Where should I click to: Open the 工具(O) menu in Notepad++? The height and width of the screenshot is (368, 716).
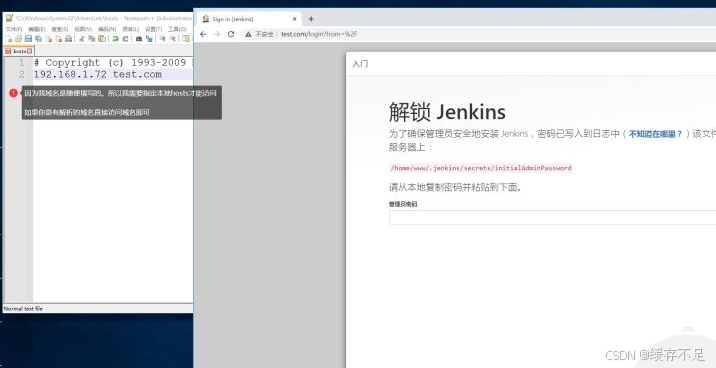177,29
